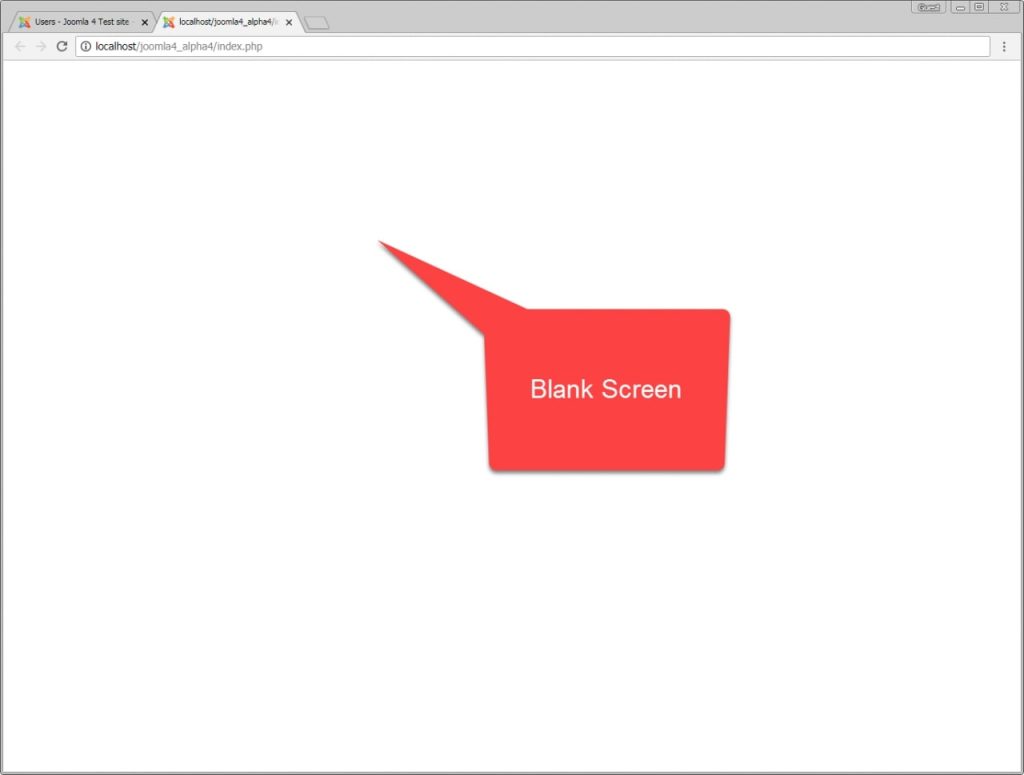
Task: Maximize the browser window
Action: click(979, 7)
